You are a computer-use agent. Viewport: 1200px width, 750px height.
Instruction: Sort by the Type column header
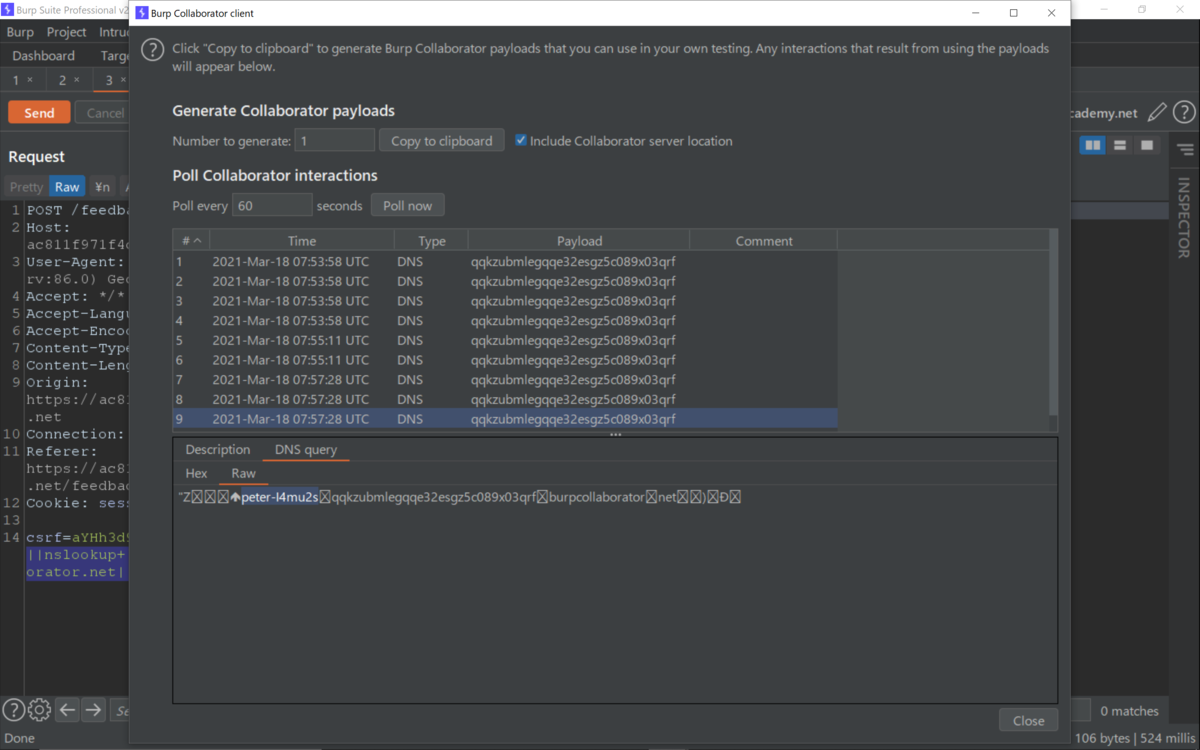click(431, 241)
